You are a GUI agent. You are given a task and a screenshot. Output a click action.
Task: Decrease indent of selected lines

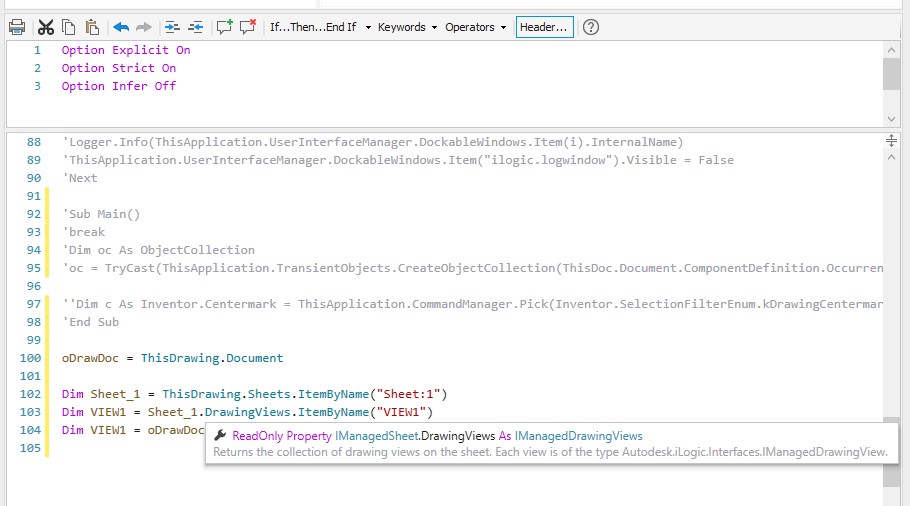196,27
